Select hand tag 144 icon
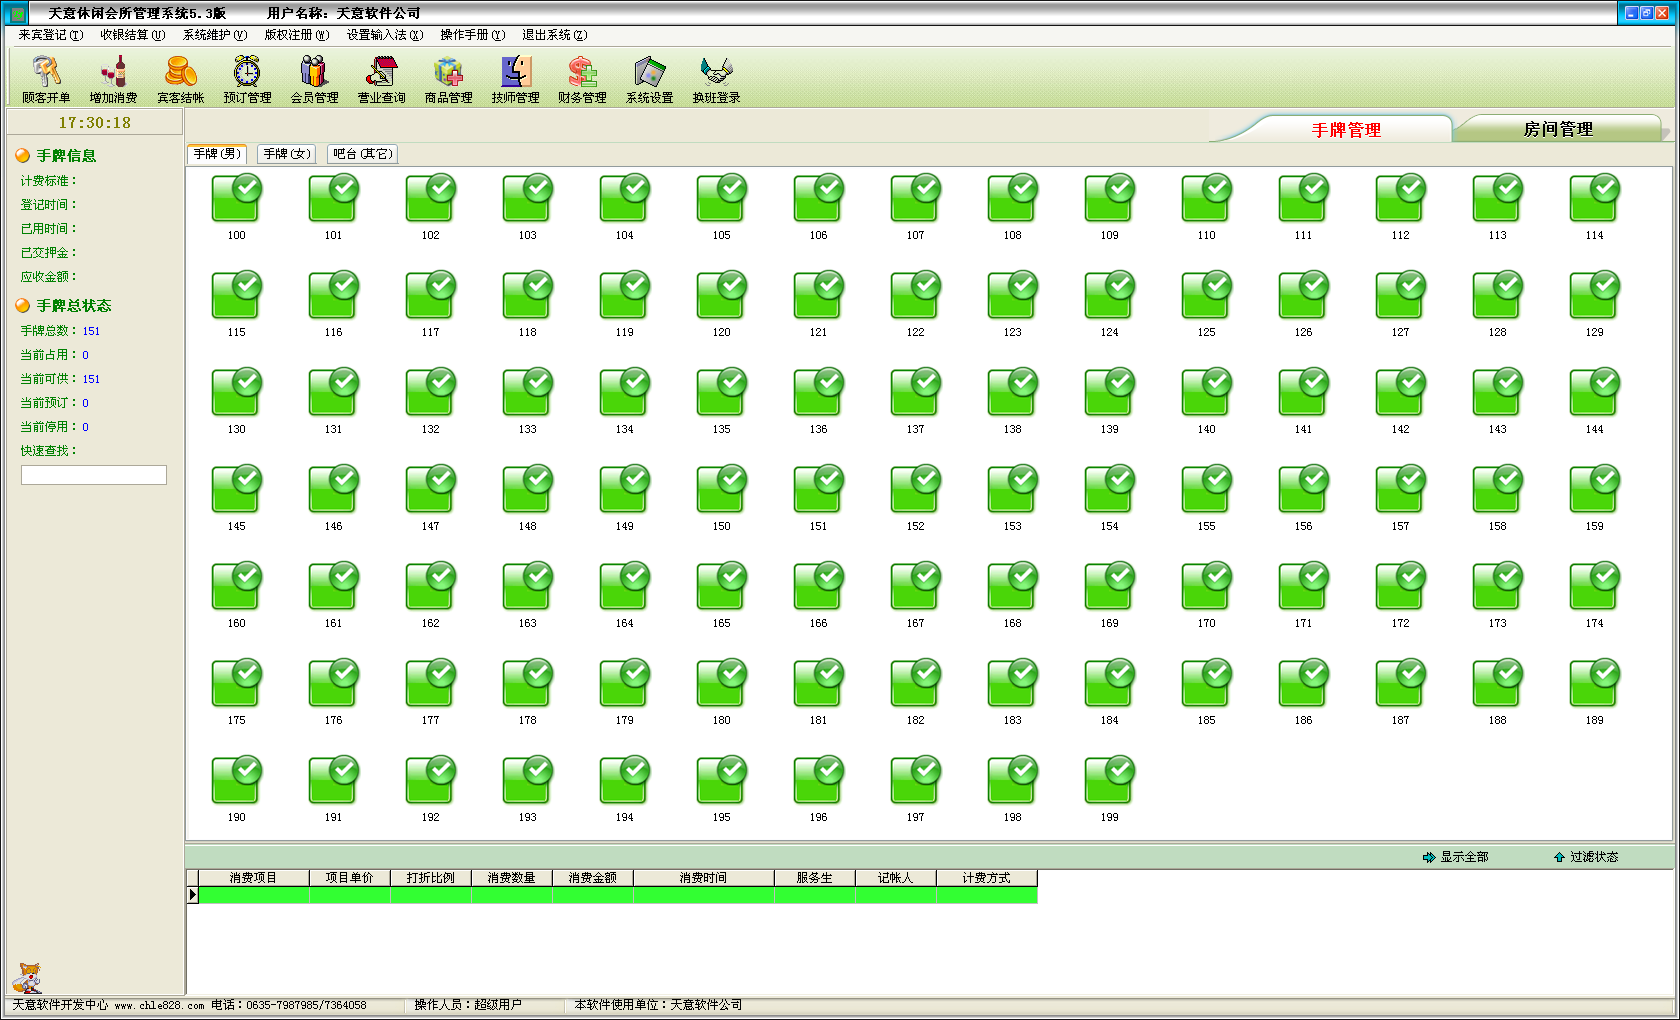Viewport: 1680px width, 1020px height. coord(1594,392)
